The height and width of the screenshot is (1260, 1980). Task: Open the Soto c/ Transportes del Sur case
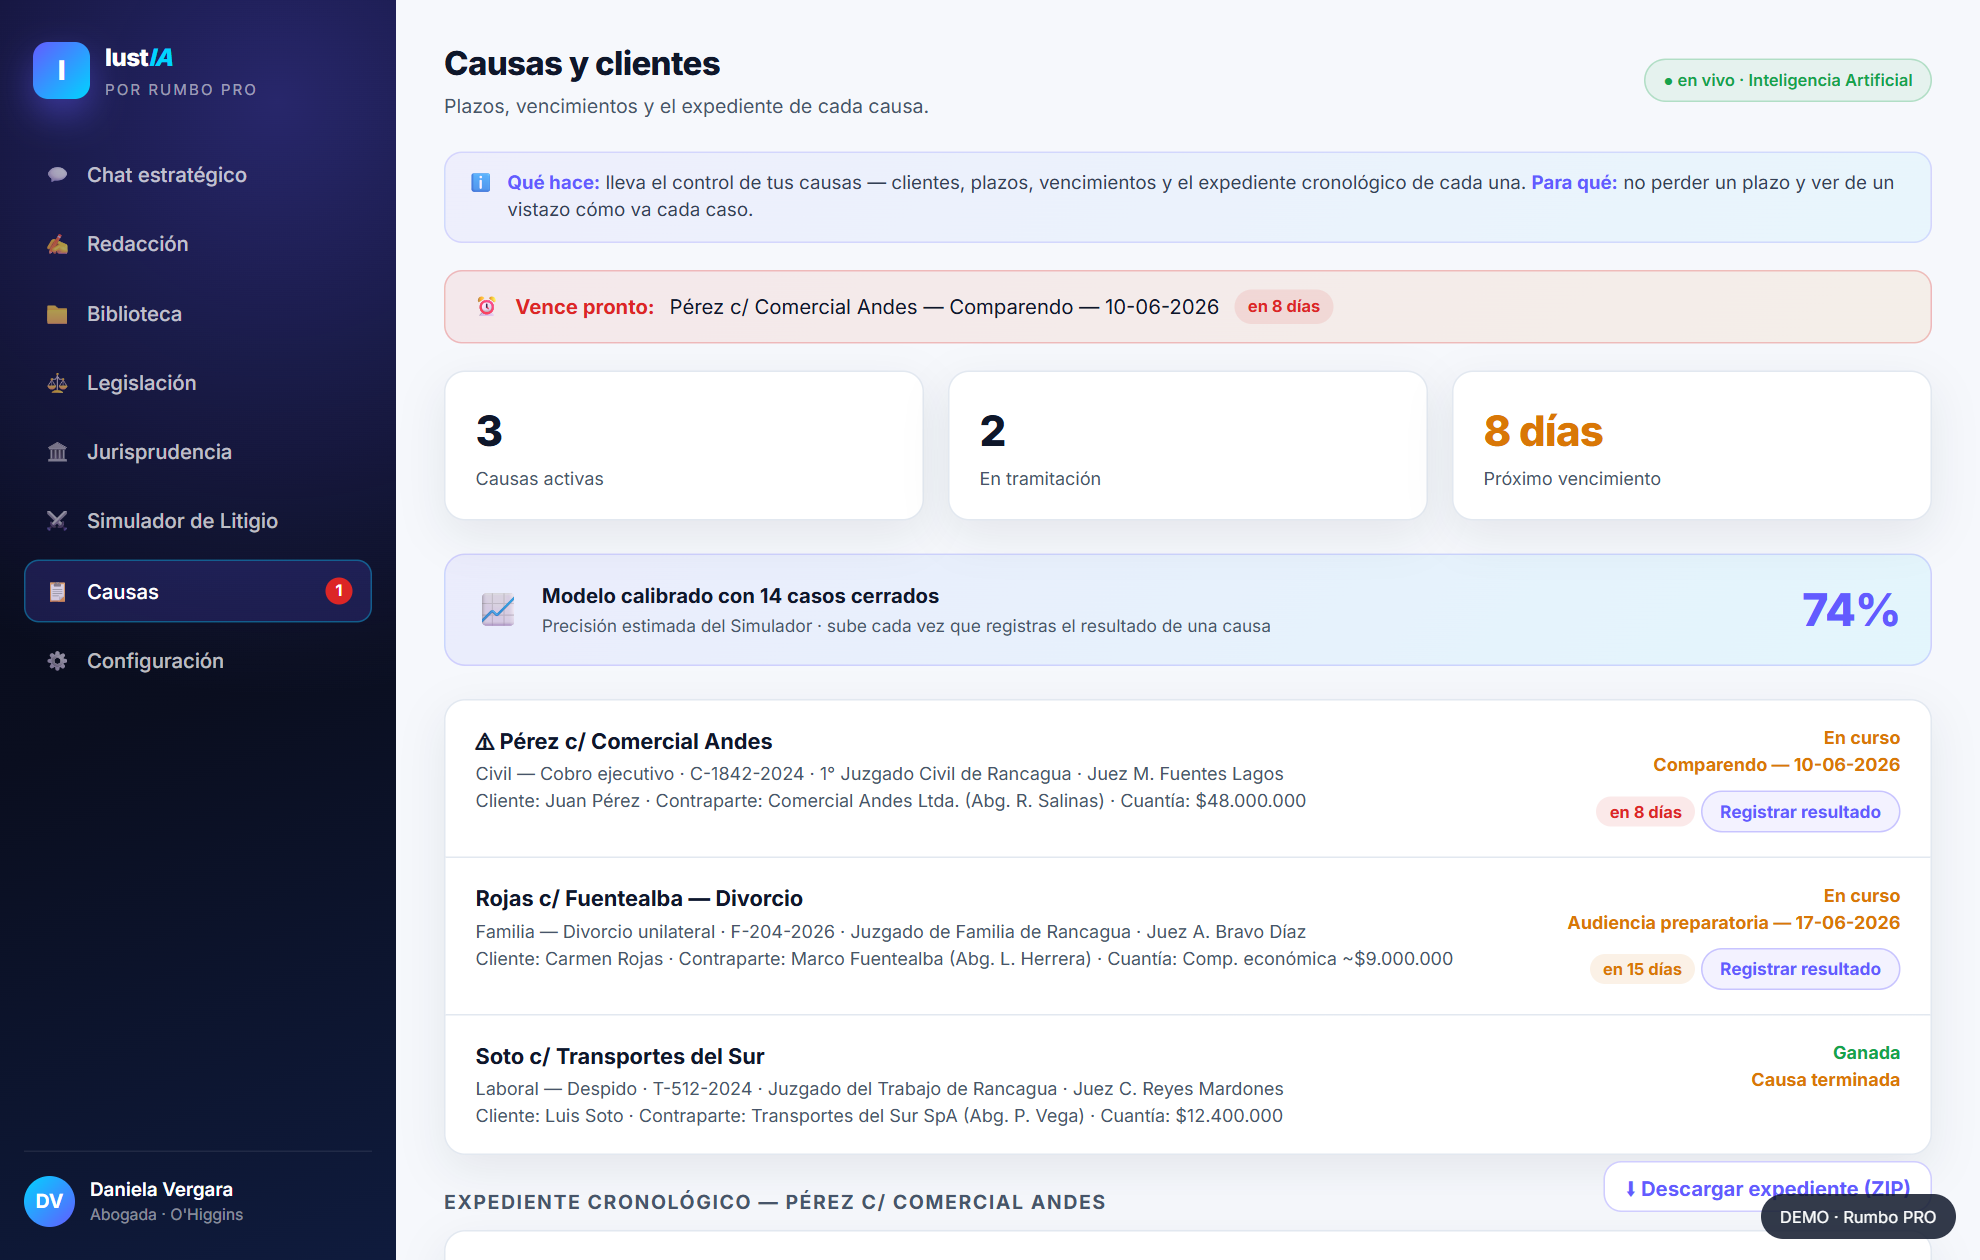click(x=620, y=1056)
